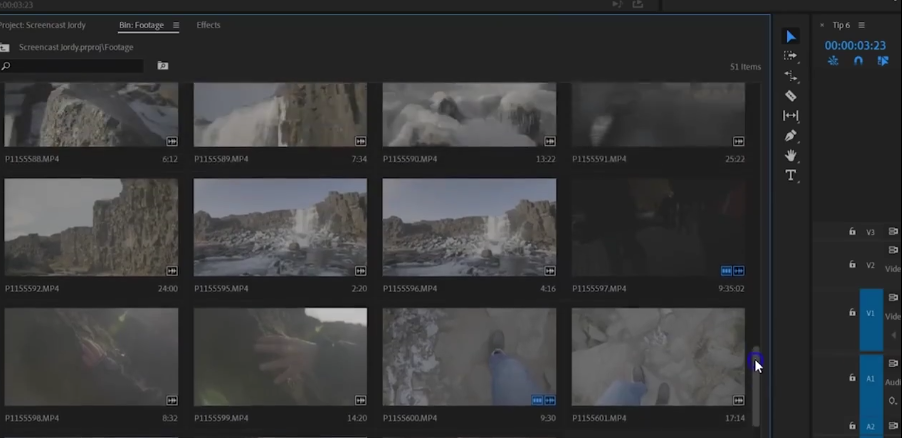This screenshot has width=902, height=438.
Task: Select the Selection arrow tool
Action: 791,36
